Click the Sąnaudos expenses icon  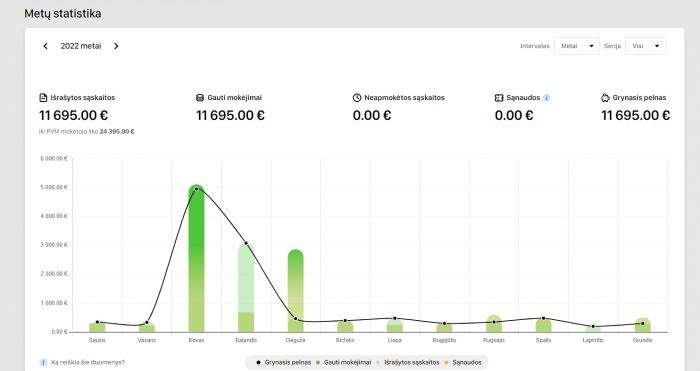point(499,98)
